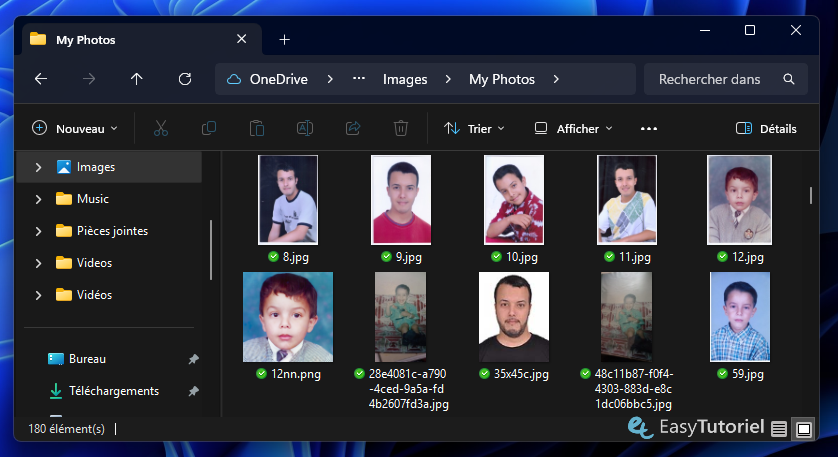Go forward with the right arrow

pyautogui.click(x=89, y=79)
